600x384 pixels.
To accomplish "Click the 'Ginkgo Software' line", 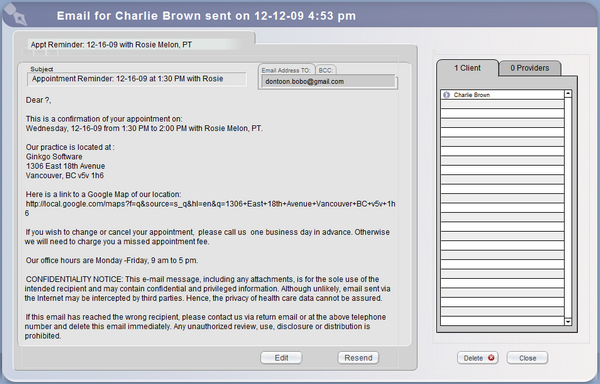I will (54, 156).
